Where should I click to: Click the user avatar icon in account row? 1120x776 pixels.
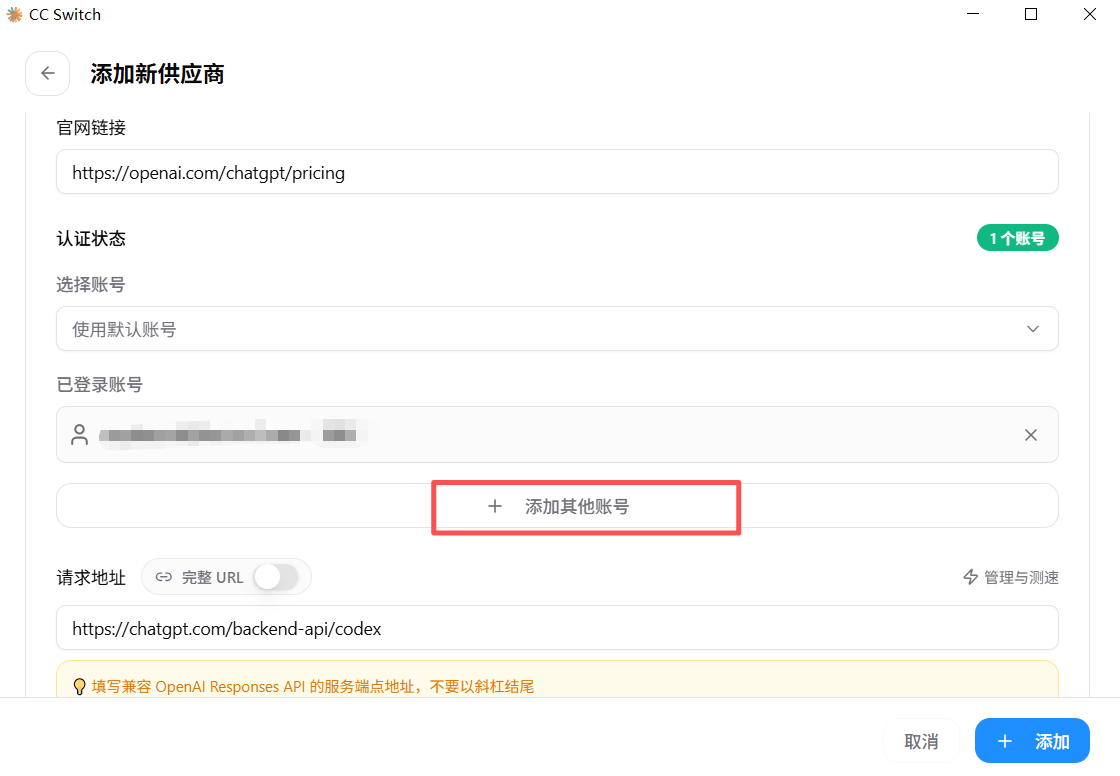(x=79, y=434)
